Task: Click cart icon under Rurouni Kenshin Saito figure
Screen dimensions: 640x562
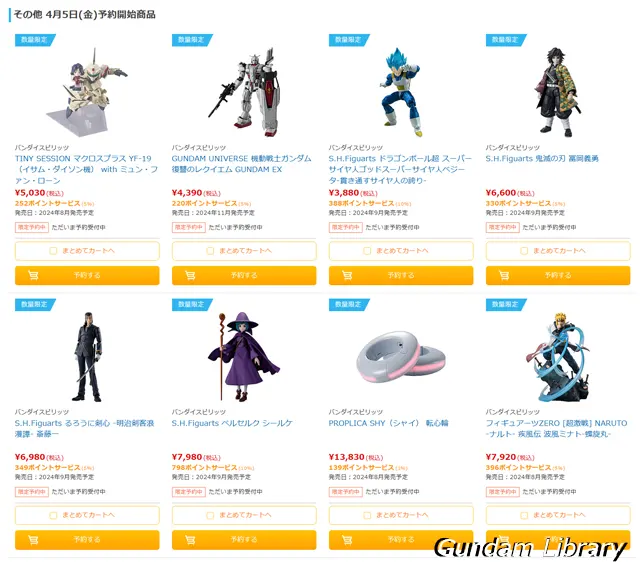Action: click(x=33, y=540)
